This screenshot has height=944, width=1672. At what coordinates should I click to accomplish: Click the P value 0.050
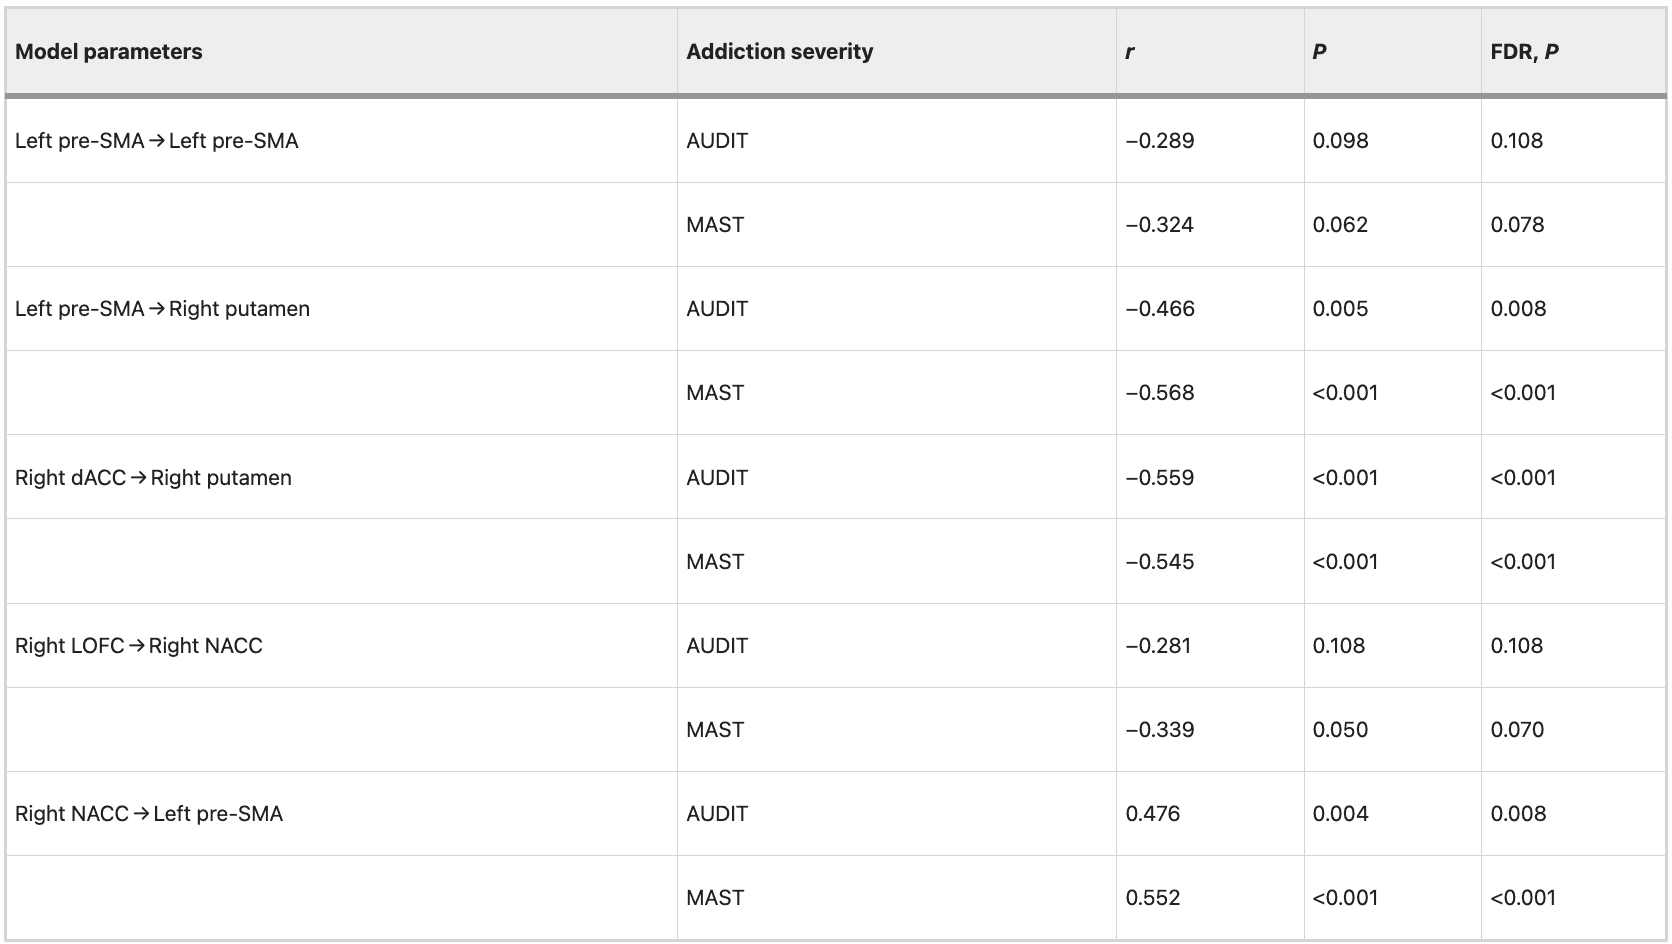tap(1340, 730)
